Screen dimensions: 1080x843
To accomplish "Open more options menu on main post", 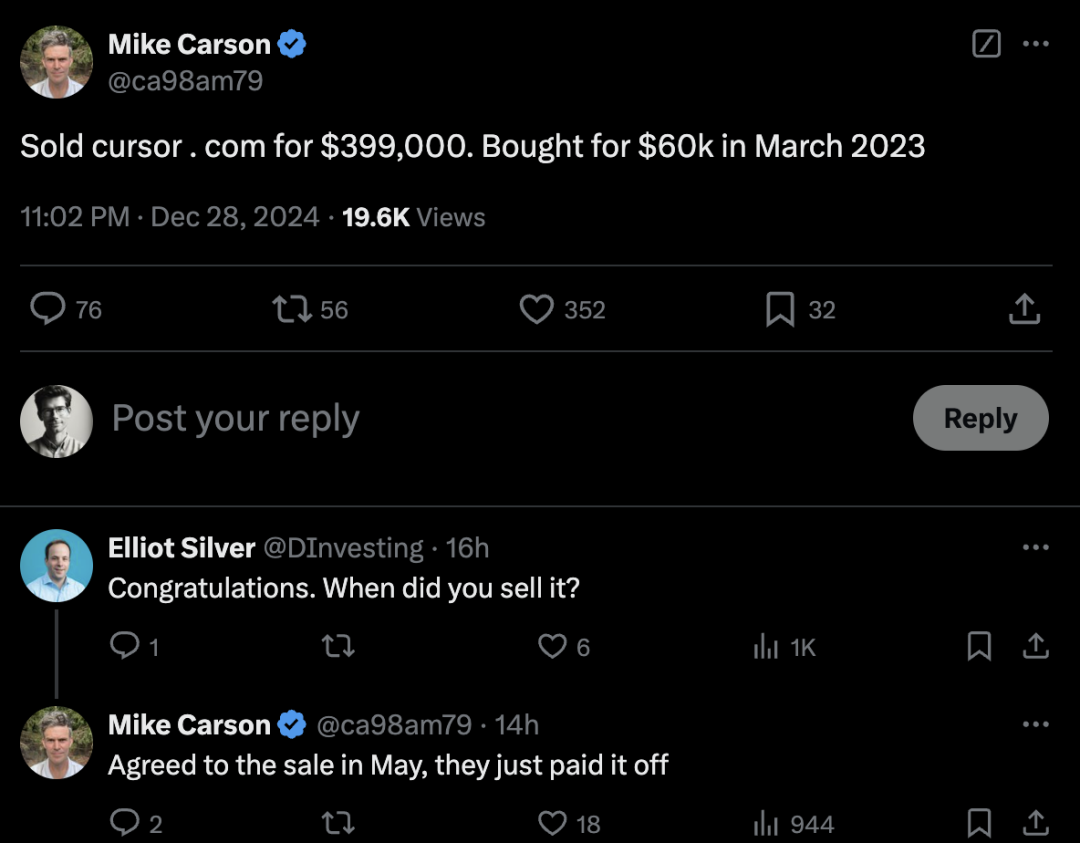I will point(1035,43).
